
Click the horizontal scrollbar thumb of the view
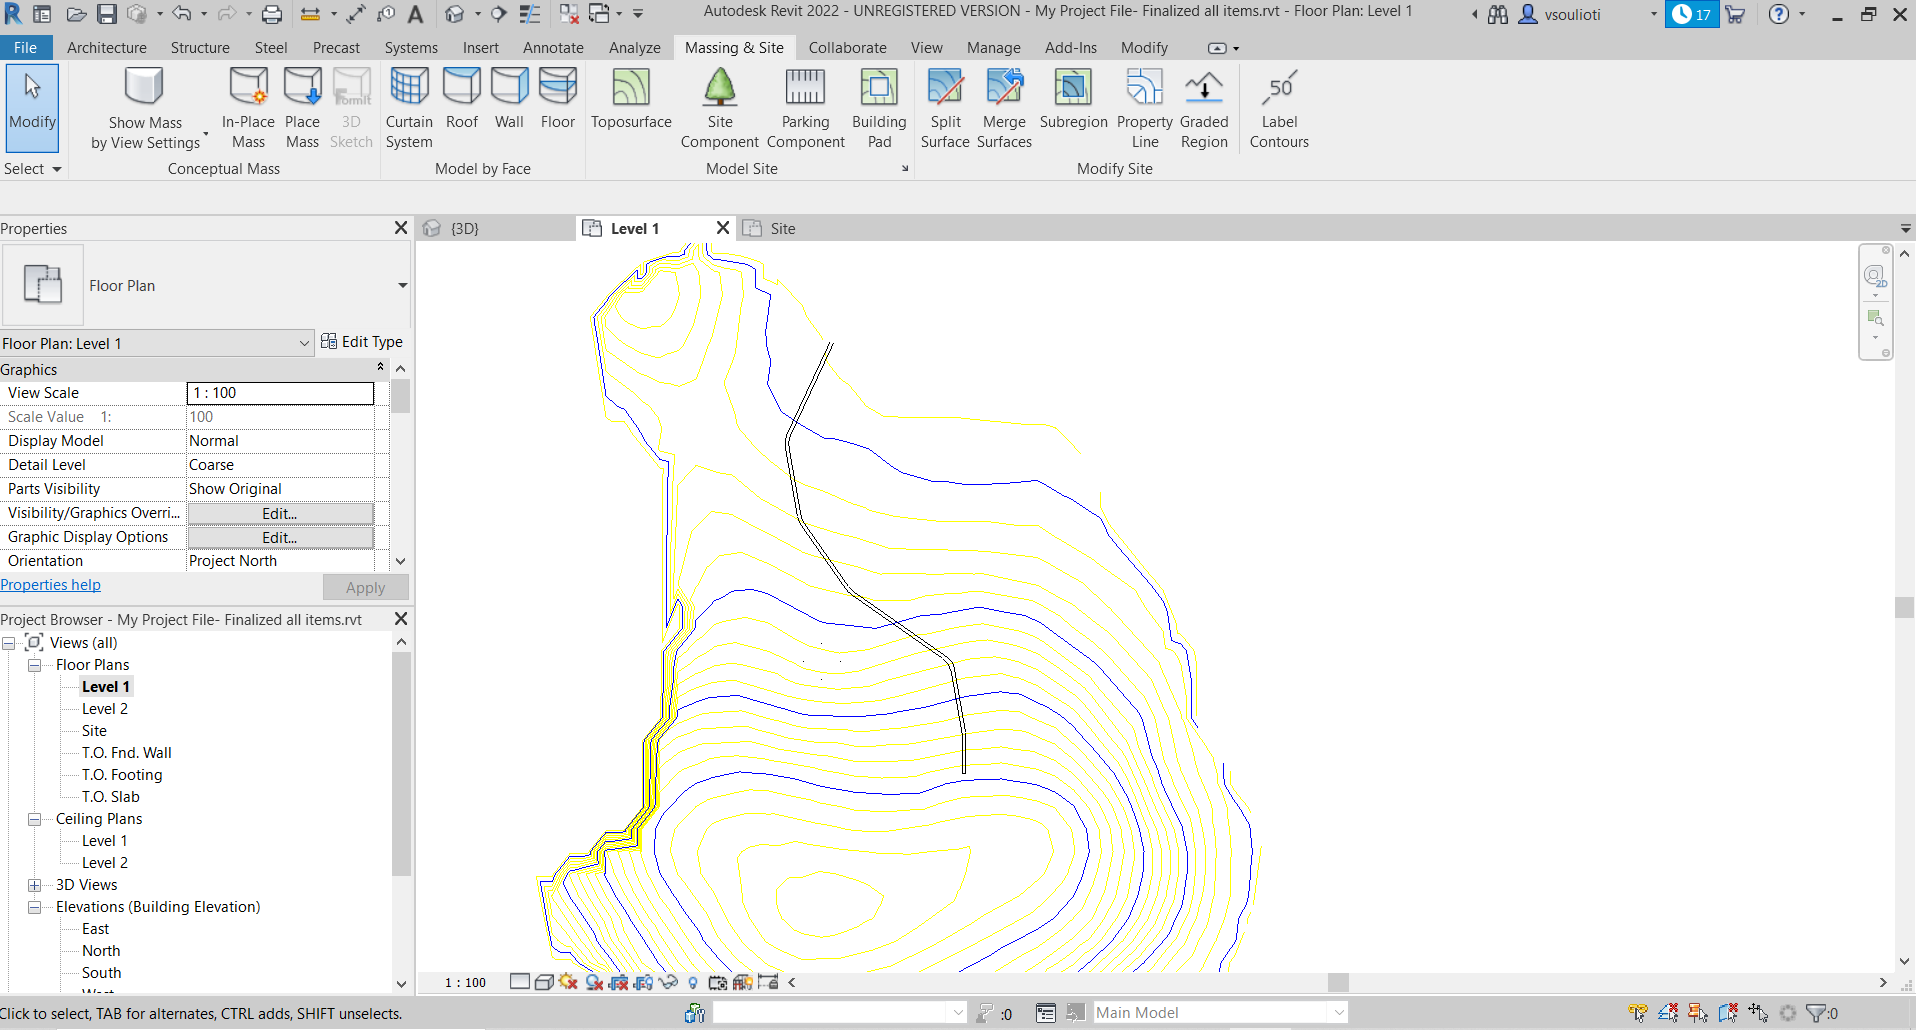pos(1338,982)
